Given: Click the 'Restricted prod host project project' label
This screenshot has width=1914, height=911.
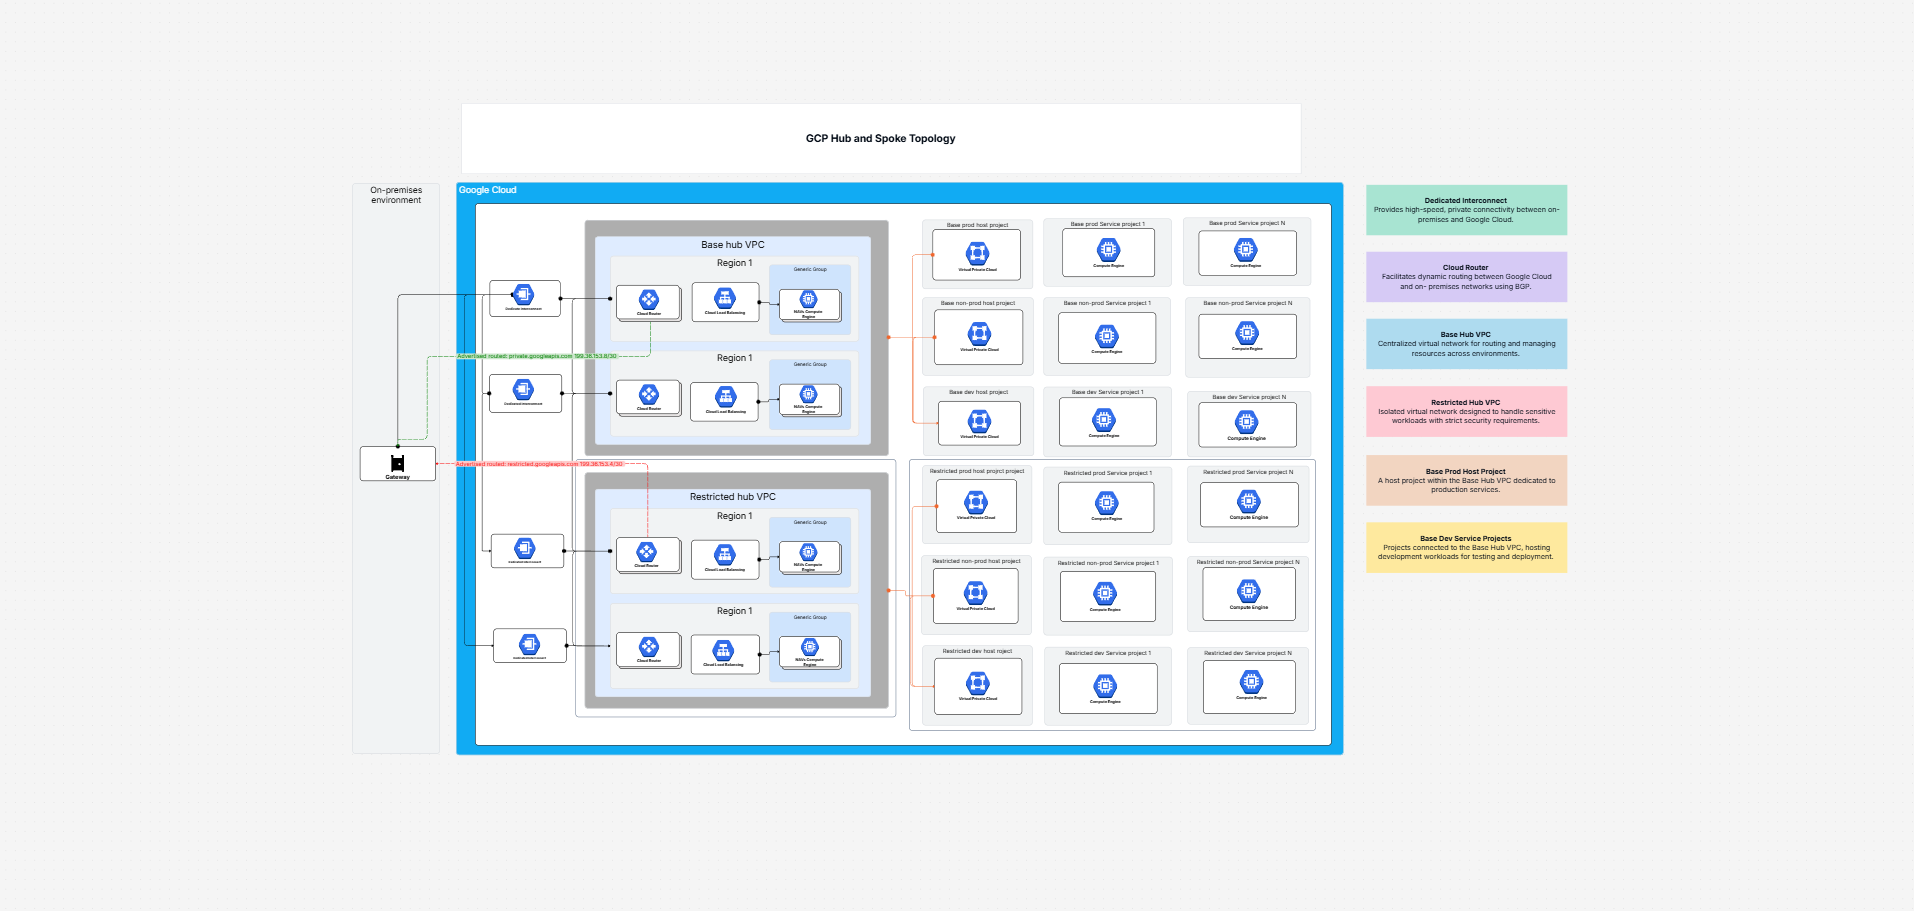Looking at the screenshot, I should click(x=977, y=471).
